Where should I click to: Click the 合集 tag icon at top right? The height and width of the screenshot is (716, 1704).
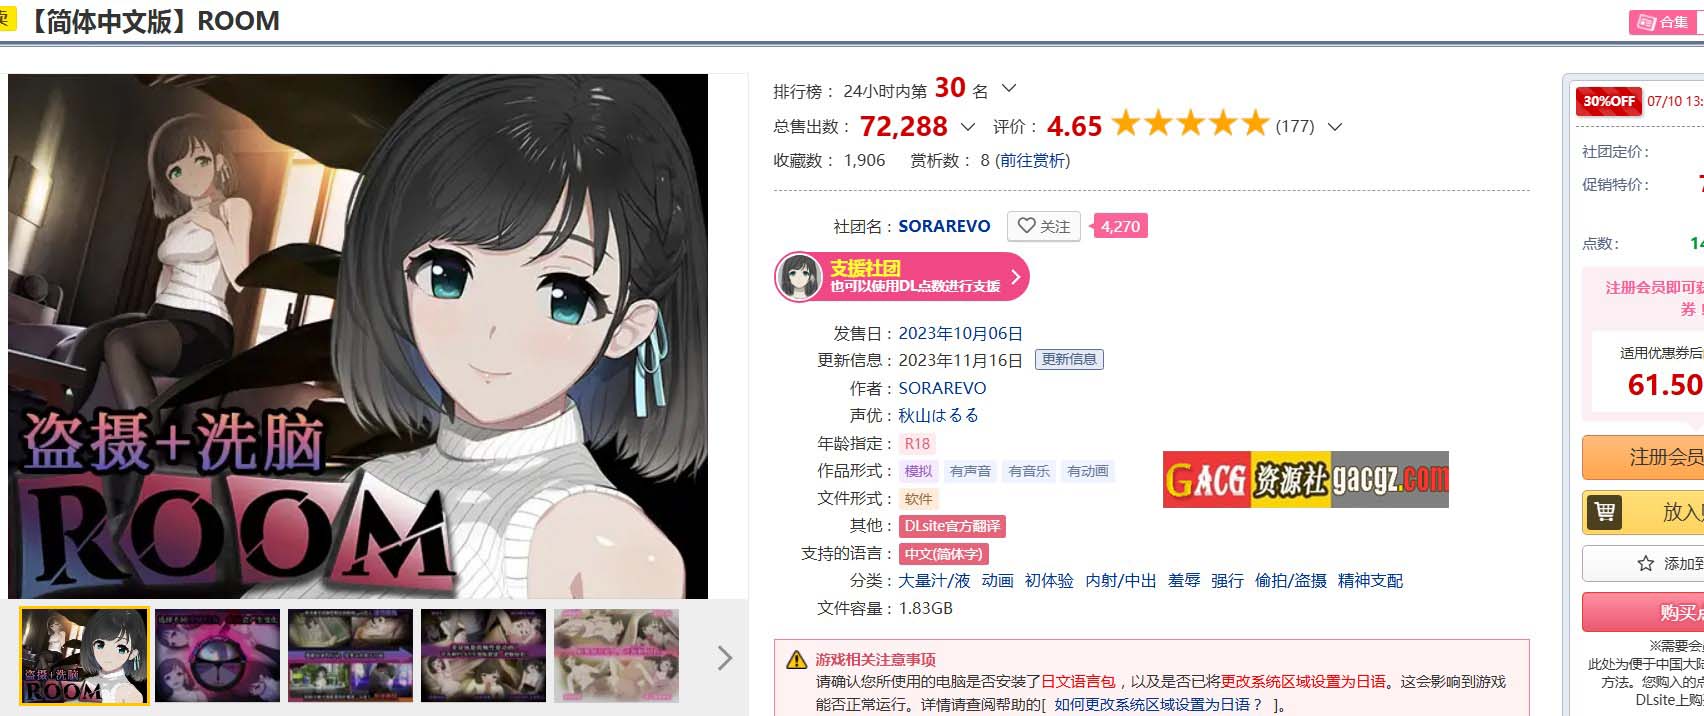click(1647, 22)
